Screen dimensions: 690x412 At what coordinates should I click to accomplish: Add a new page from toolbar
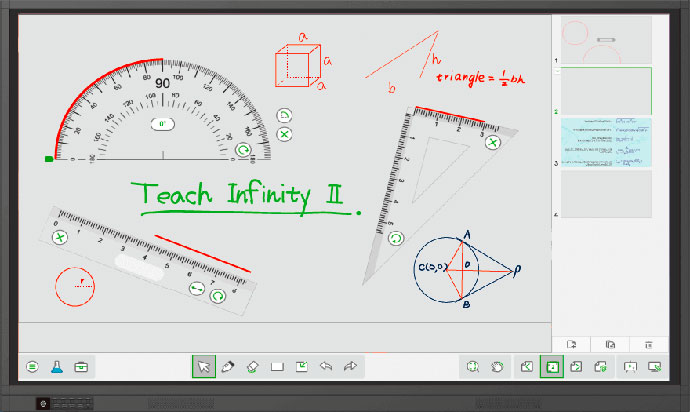(601, 367)
